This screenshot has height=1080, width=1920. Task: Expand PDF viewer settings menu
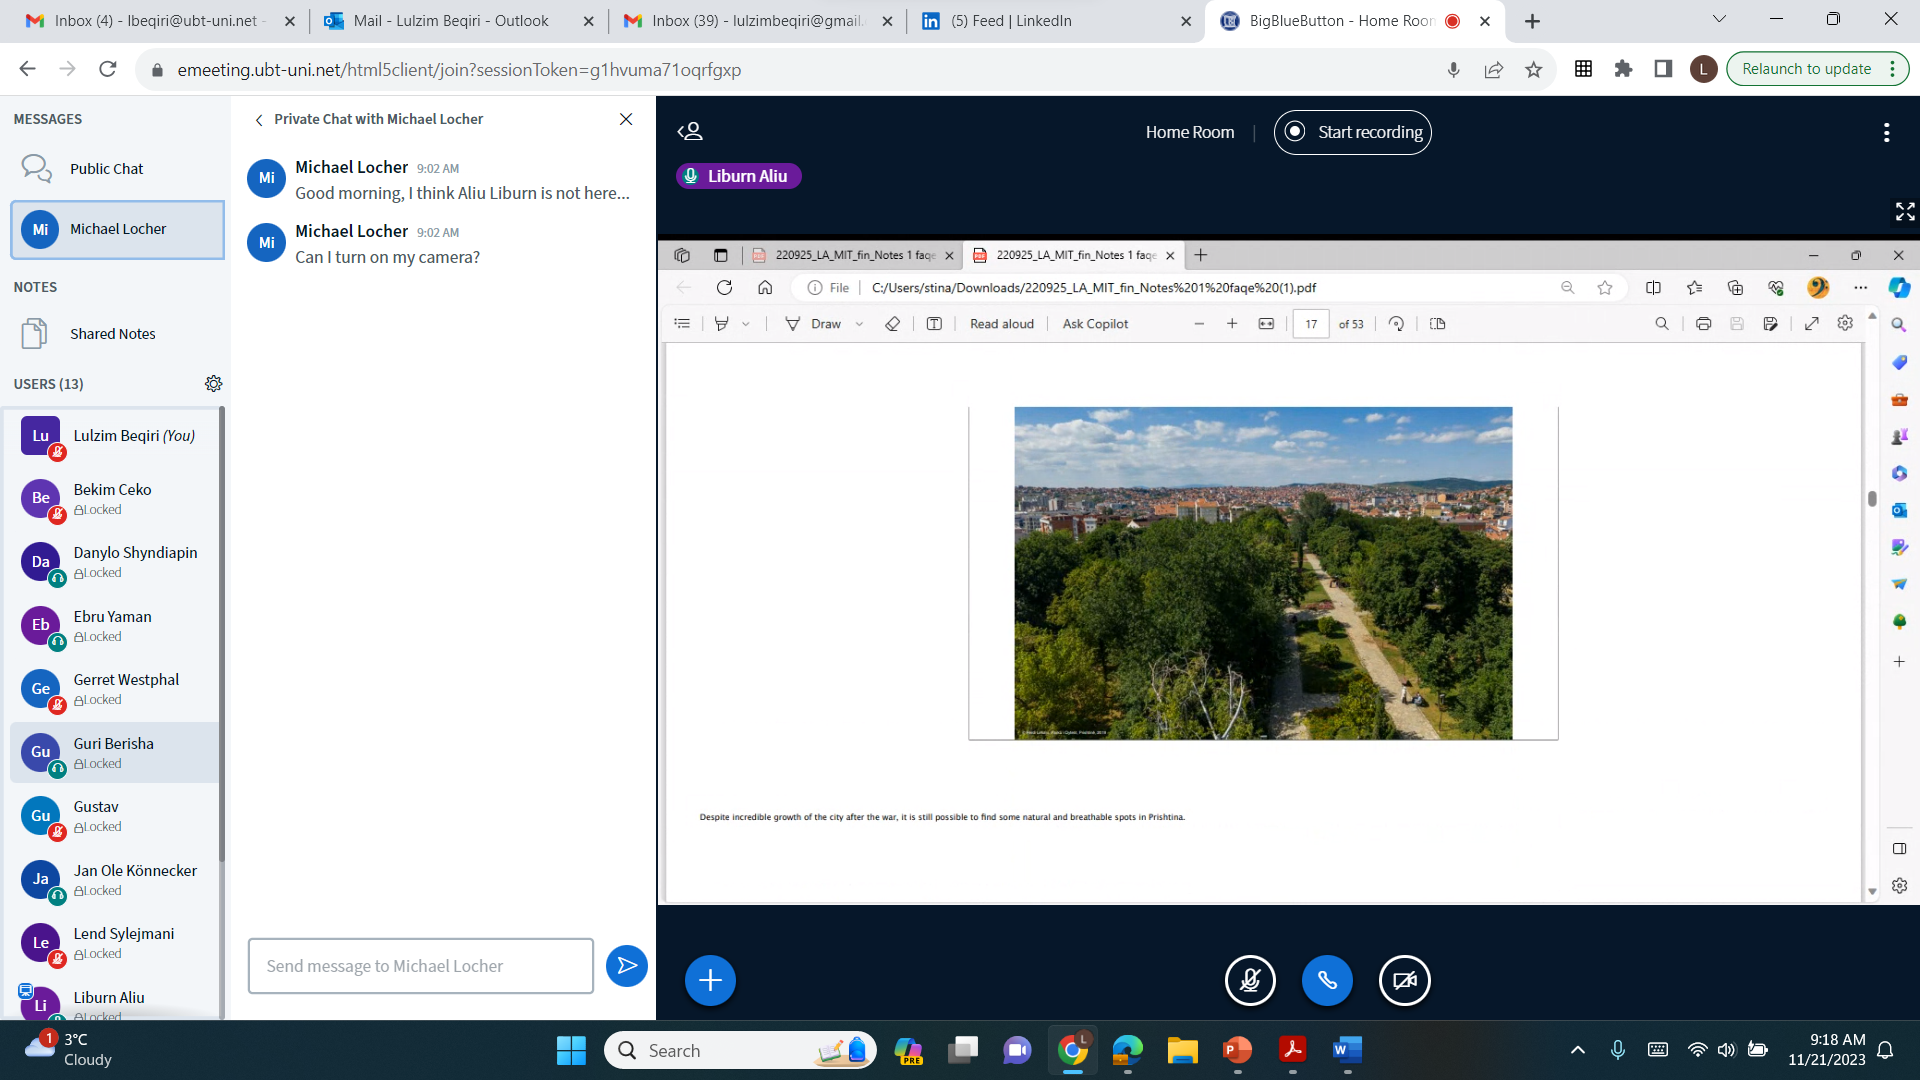click(x=1845, y=323)
